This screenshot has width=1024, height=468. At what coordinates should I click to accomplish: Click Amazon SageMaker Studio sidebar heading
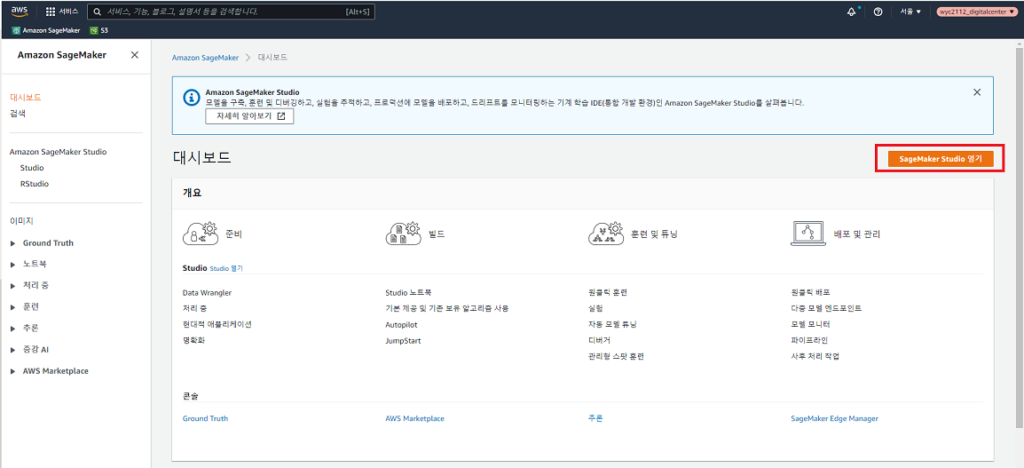click(58, 152)
